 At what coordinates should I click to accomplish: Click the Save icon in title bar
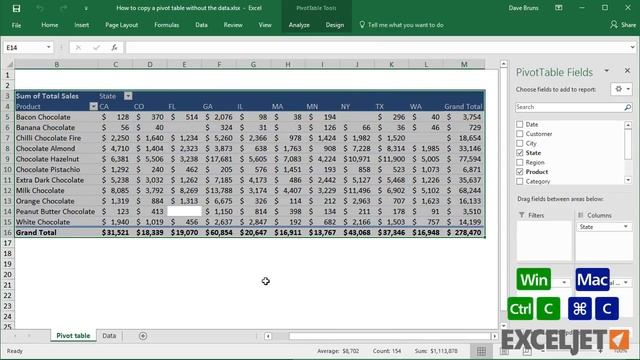(x=16, y=8)
